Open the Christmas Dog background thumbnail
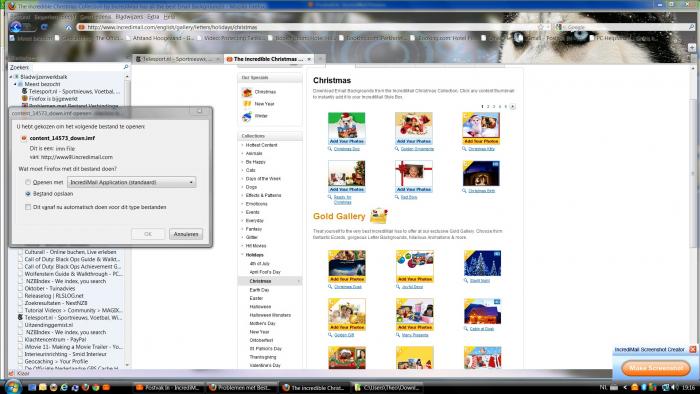The image size is (700, 394). 346,128
